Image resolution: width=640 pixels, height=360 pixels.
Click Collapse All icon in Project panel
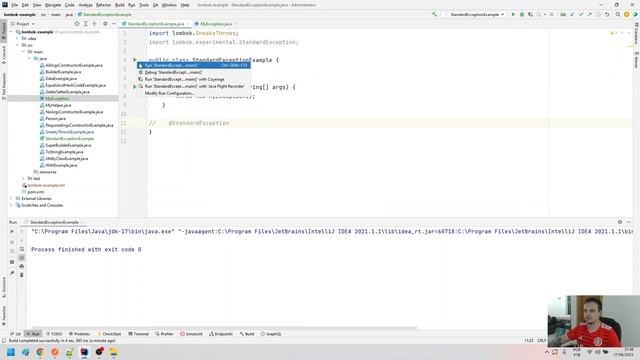pyautogui.click(x=94, y=24)
